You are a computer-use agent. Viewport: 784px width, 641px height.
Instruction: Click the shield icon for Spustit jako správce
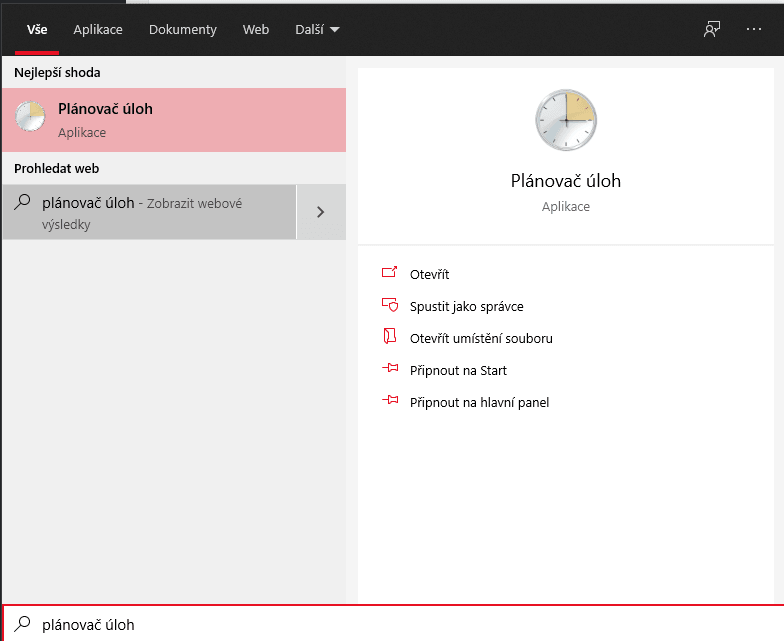tap(390, 304)
